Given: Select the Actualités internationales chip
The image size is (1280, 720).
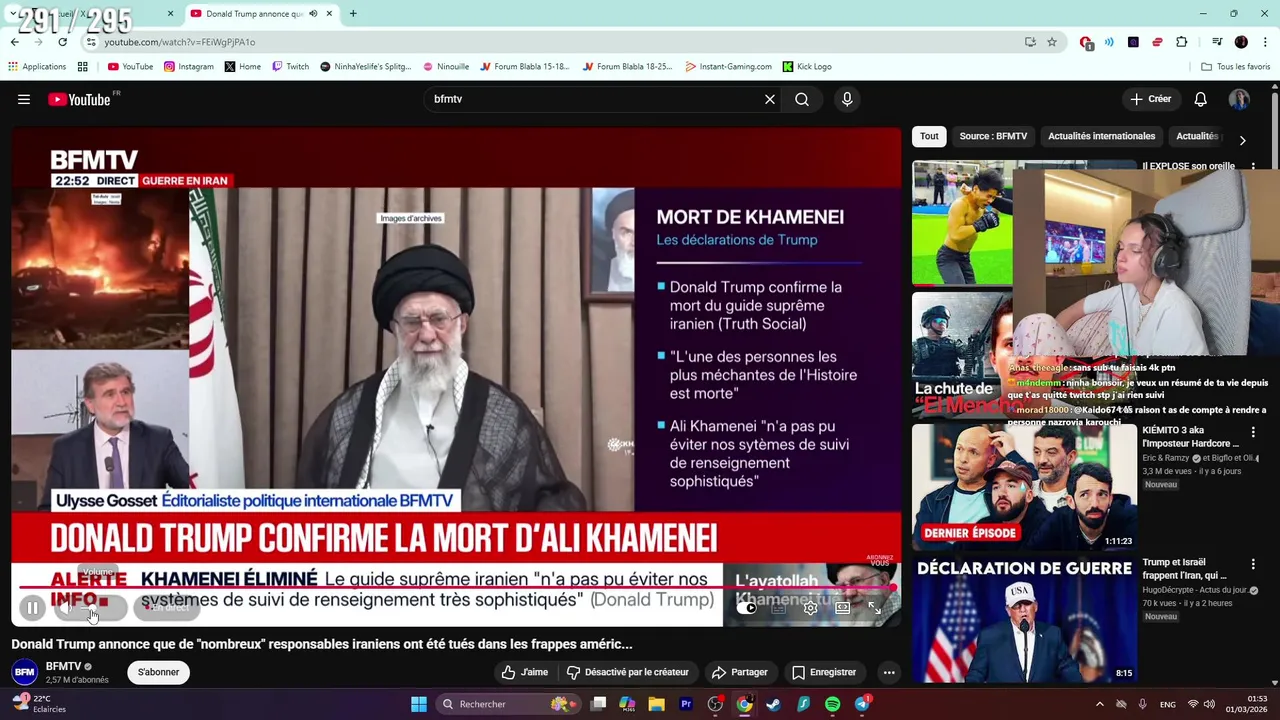Looking at the screenshot, I should (x=1101, y=136).
